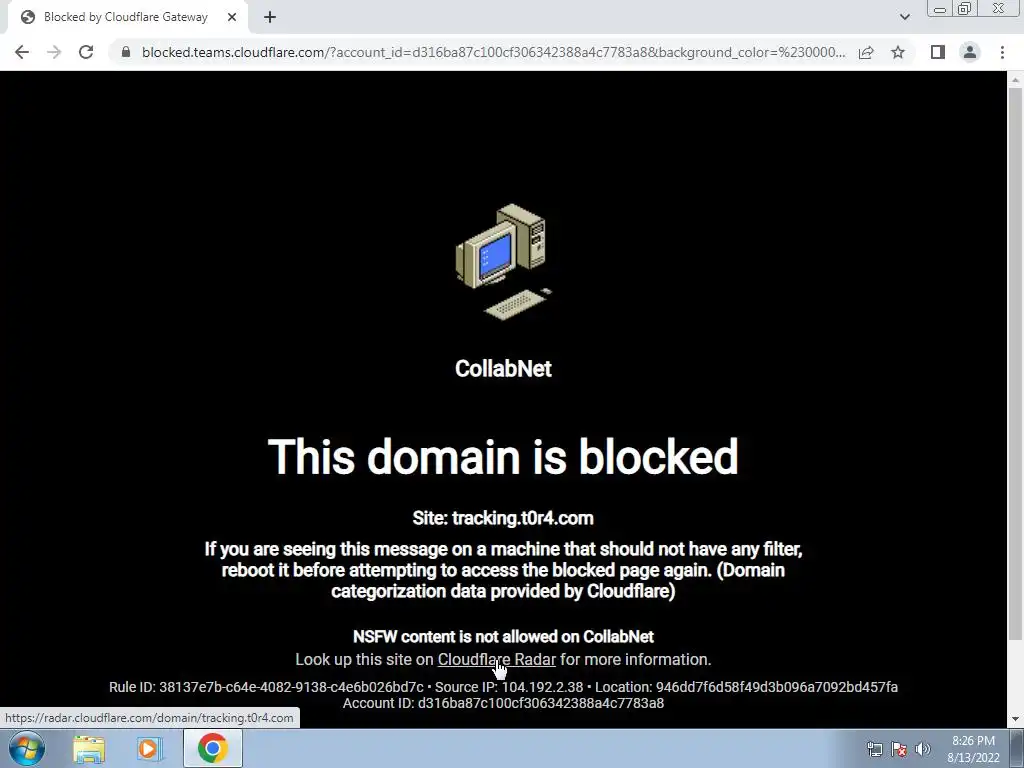
Task: Click the browser Back arrow
Action: tap(22, 52)
